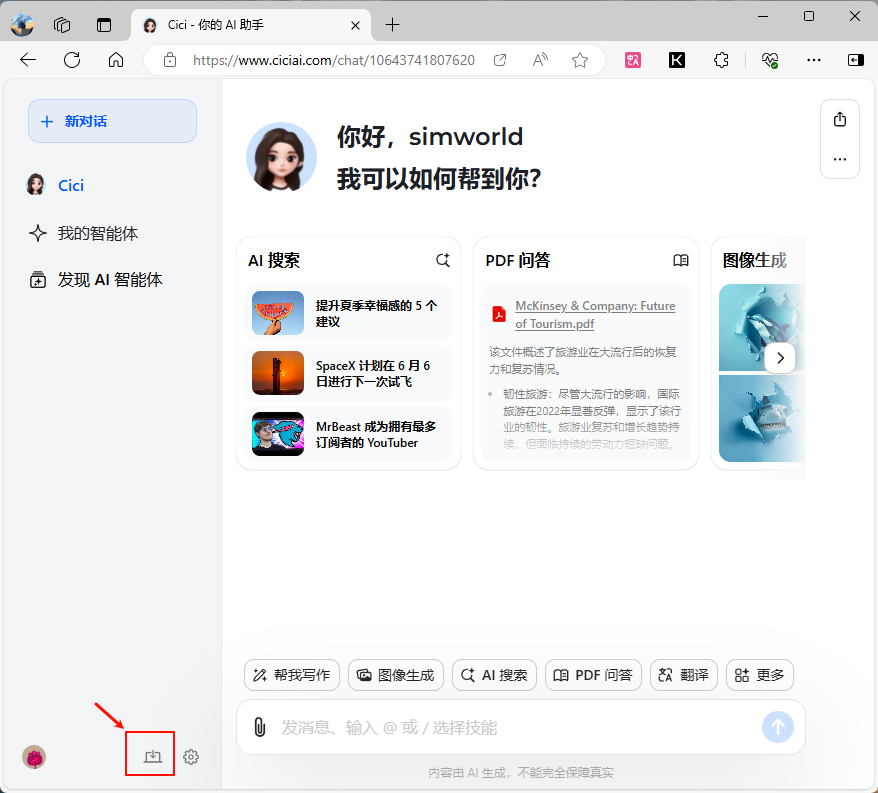Open 我的智能体 in sidebar
The width and height of the screenshot is (878, 793).
tap(97, 233)
